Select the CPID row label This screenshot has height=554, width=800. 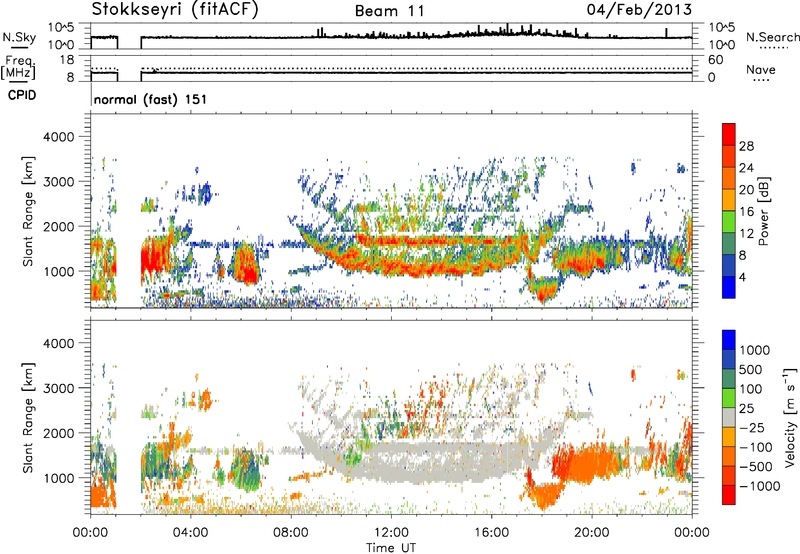click(x=22, y=95)
